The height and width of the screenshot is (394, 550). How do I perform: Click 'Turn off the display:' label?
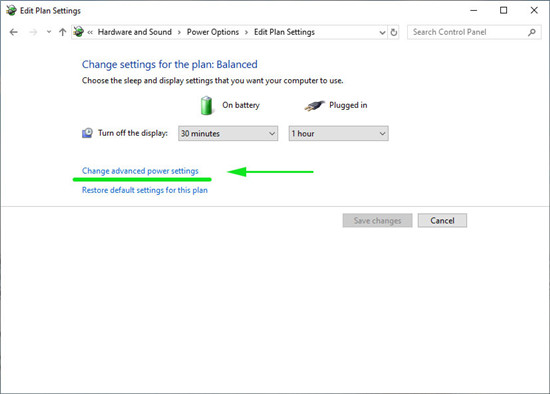[133, 133]
